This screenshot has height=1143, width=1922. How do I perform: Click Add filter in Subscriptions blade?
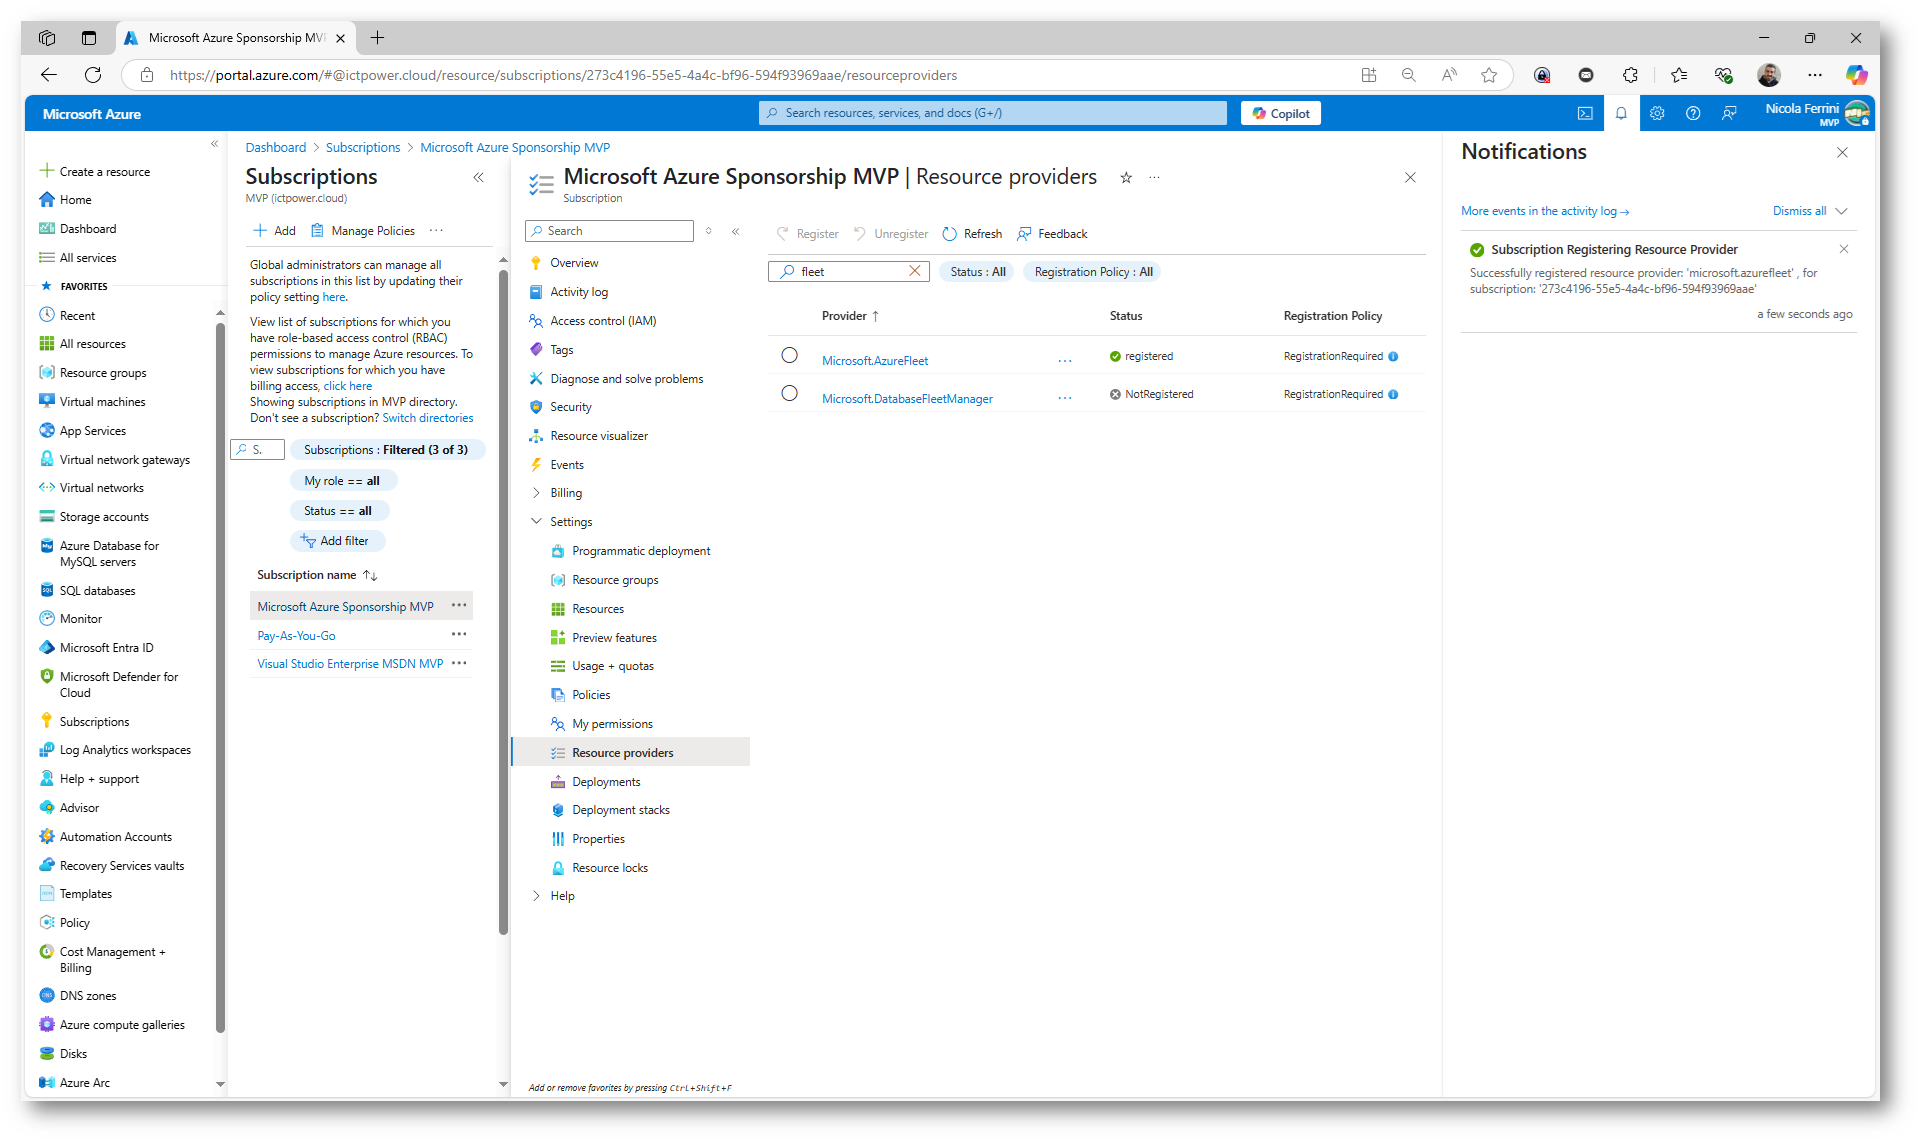pos(338,541)
